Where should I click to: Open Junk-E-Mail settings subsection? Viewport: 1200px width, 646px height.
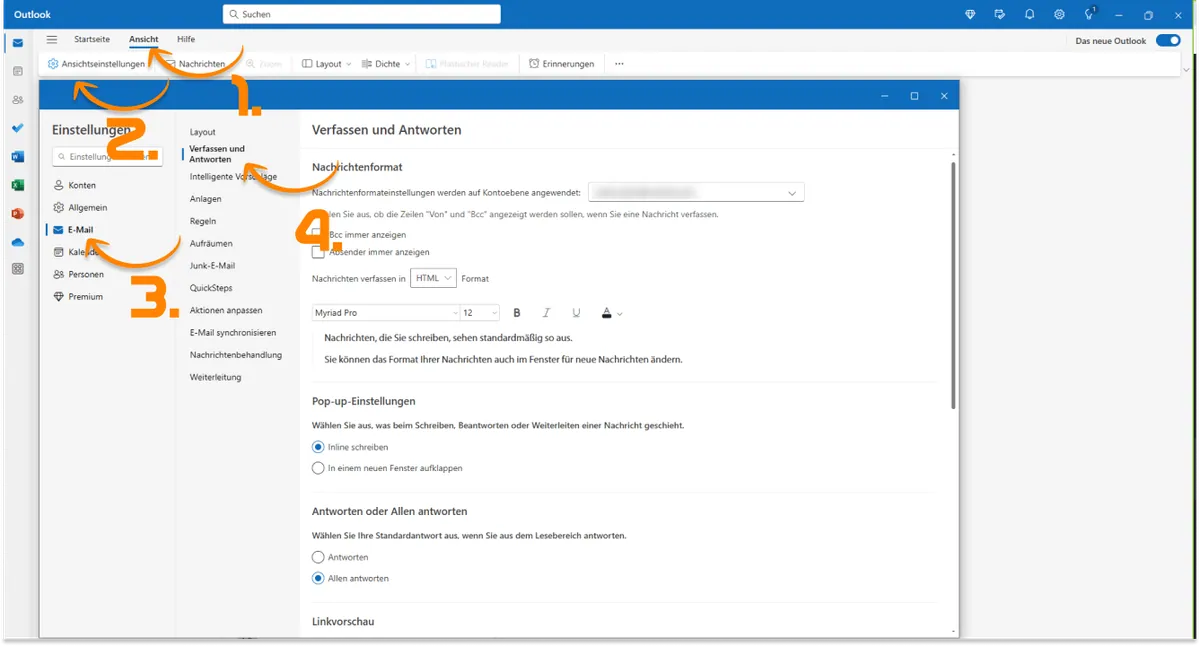coord(214,266)
